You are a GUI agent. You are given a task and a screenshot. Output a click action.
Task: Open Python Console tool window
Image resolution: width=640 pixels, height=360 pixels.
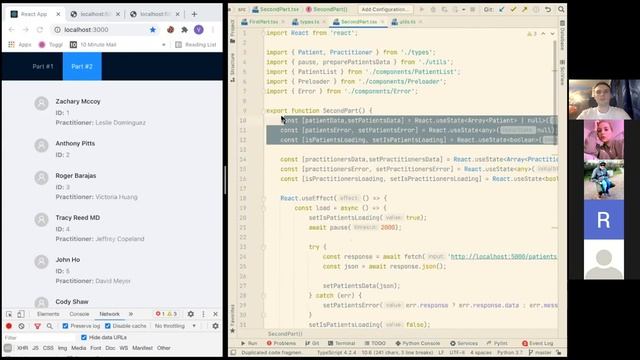click(x=418, y=343)
